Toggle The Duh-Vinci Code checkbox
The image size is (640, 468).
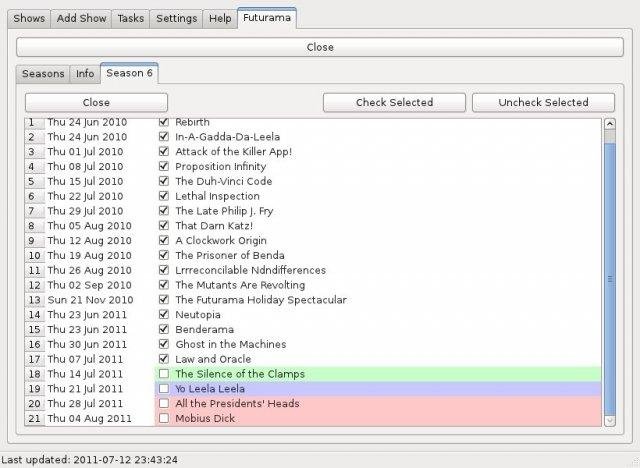pos(164,181)
